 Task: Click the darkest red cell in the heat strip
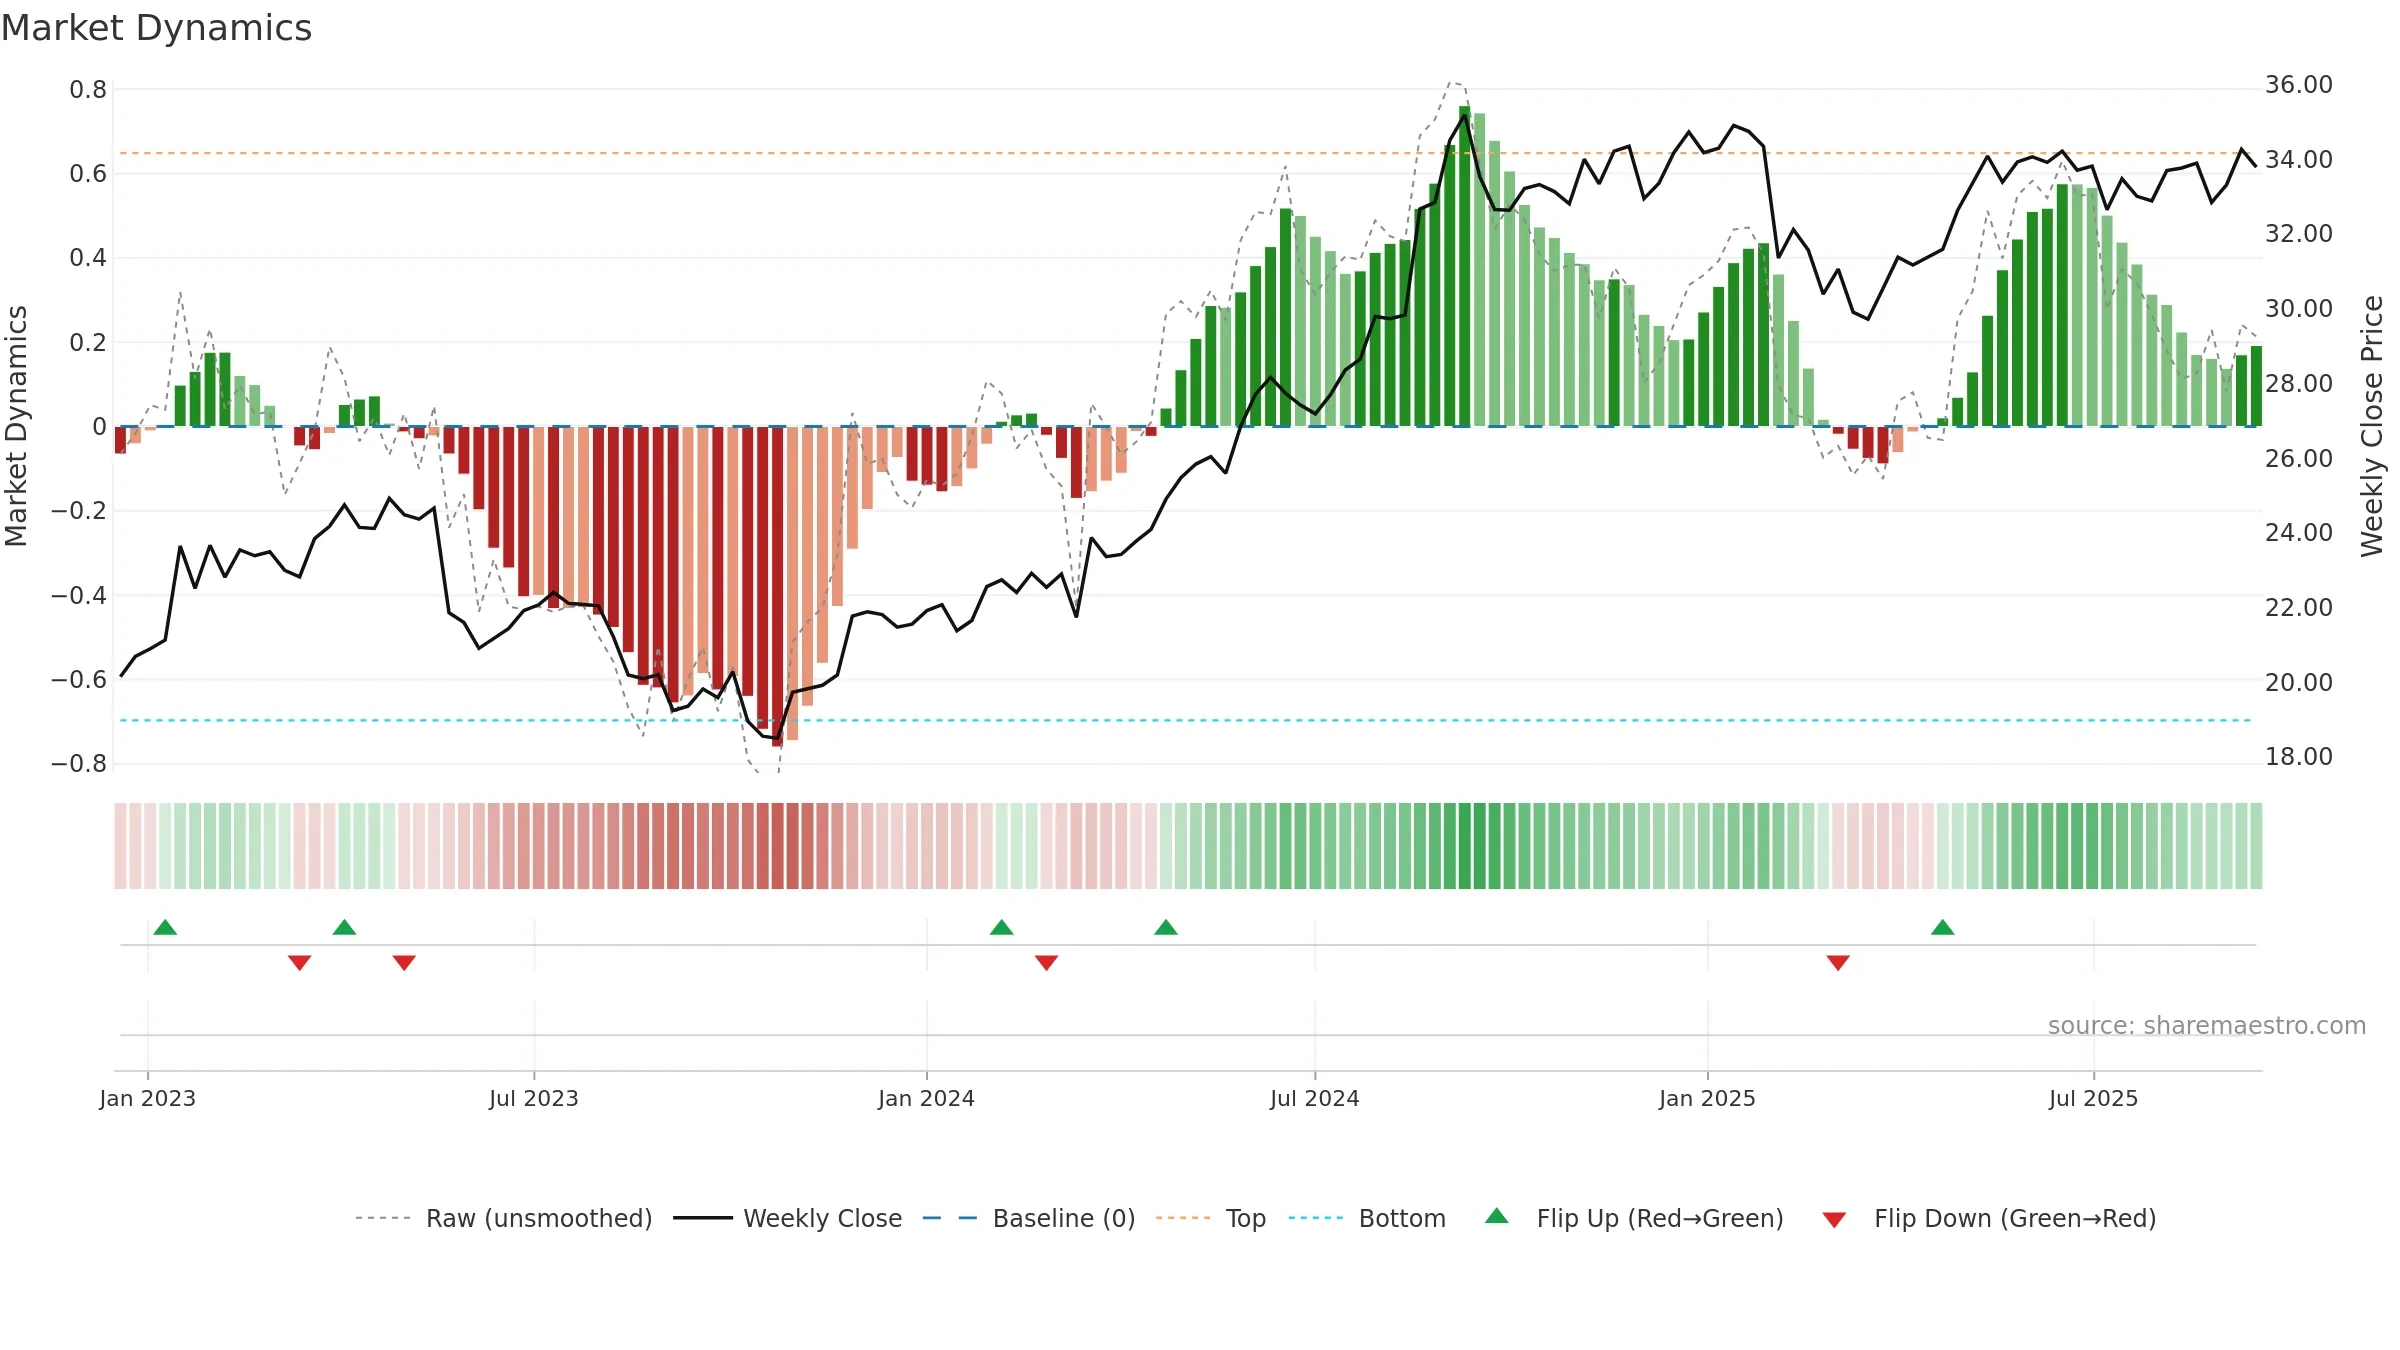pos(778,846)
